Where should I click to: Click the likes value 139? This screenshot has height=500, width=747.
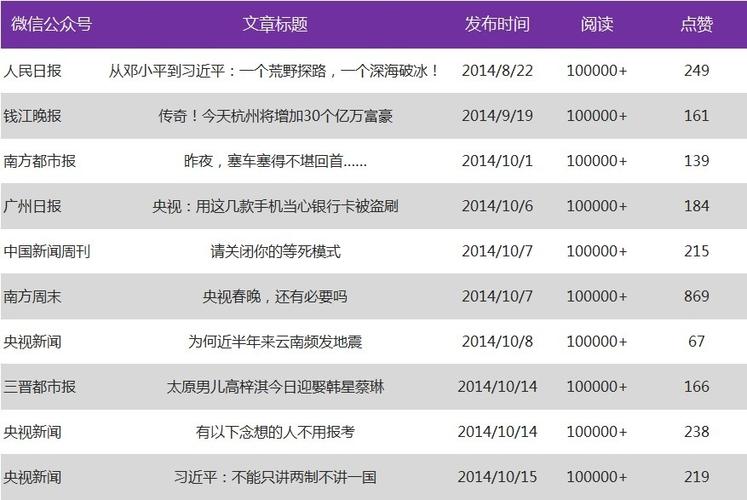click(x=697, y=161)
